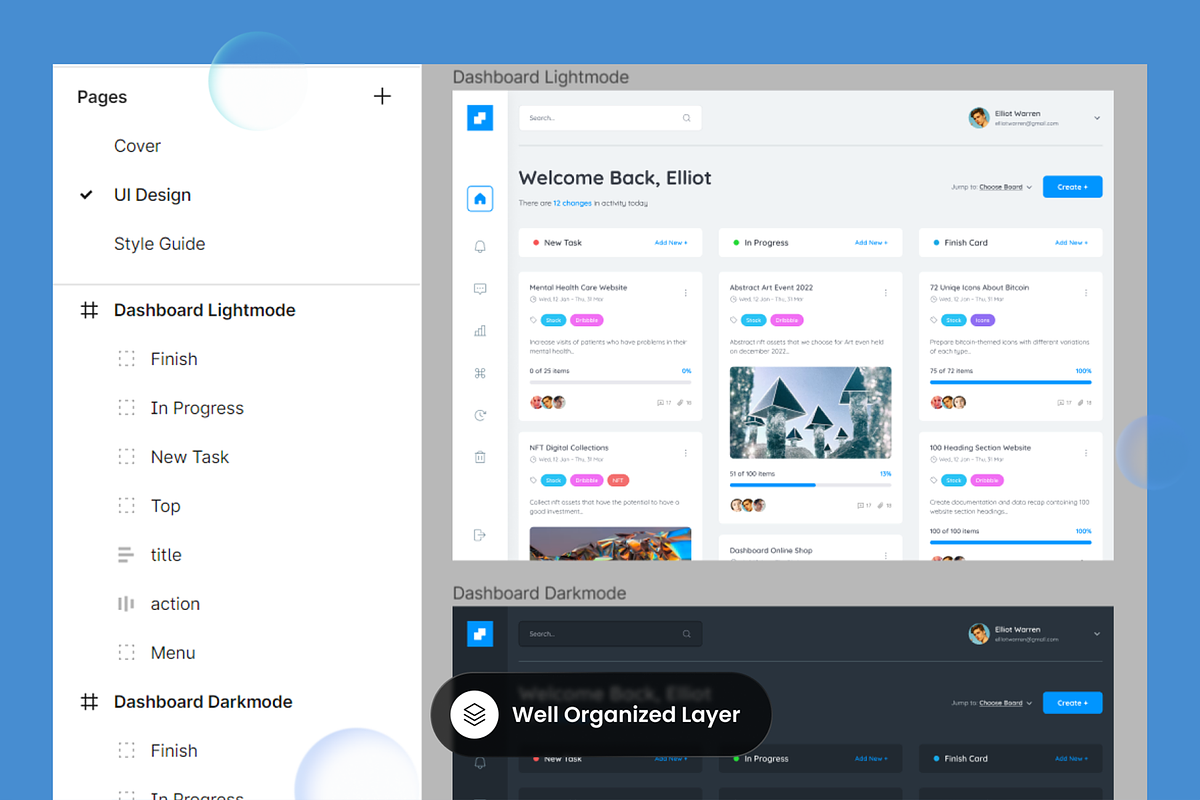1200x800 pixels.
Task: Click Elliot Warren's avatar in Darkmode header
Action: [x=979, y=634]
